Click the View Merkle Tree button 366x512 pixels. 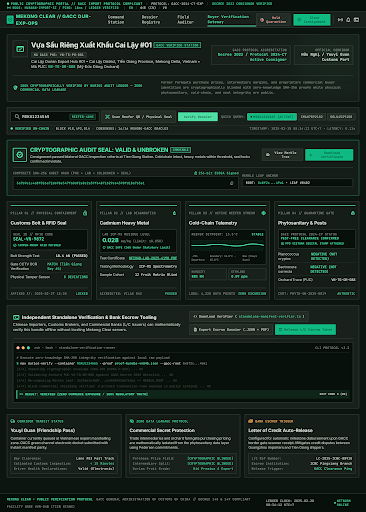[282, 155]
